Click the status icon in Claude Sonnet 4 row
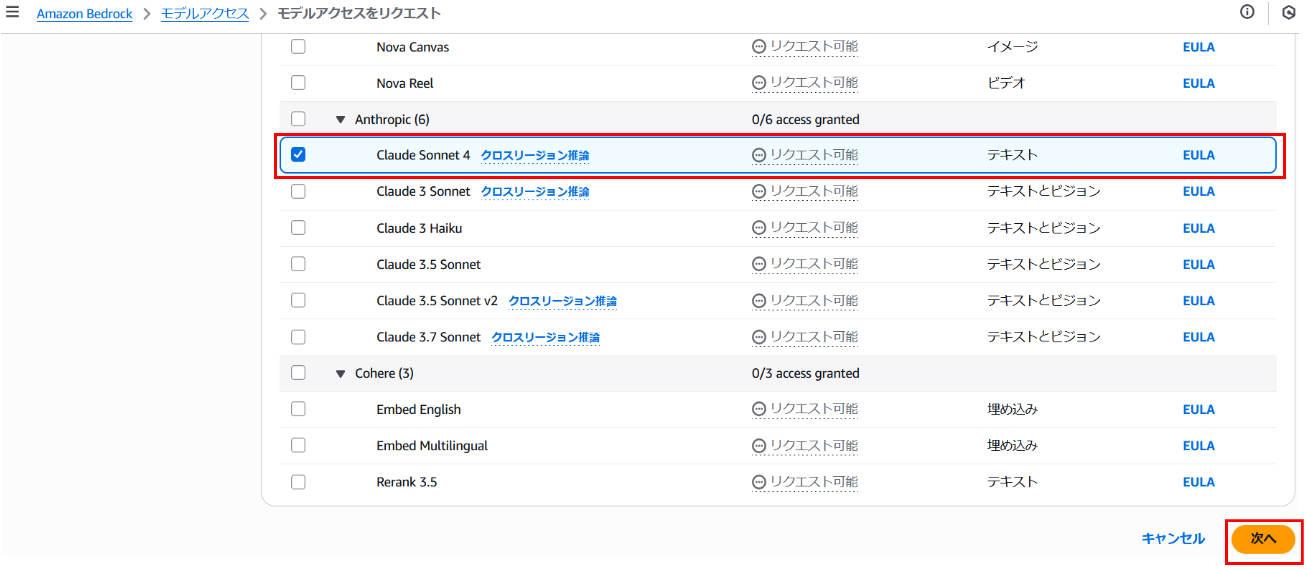 [759, 155]
